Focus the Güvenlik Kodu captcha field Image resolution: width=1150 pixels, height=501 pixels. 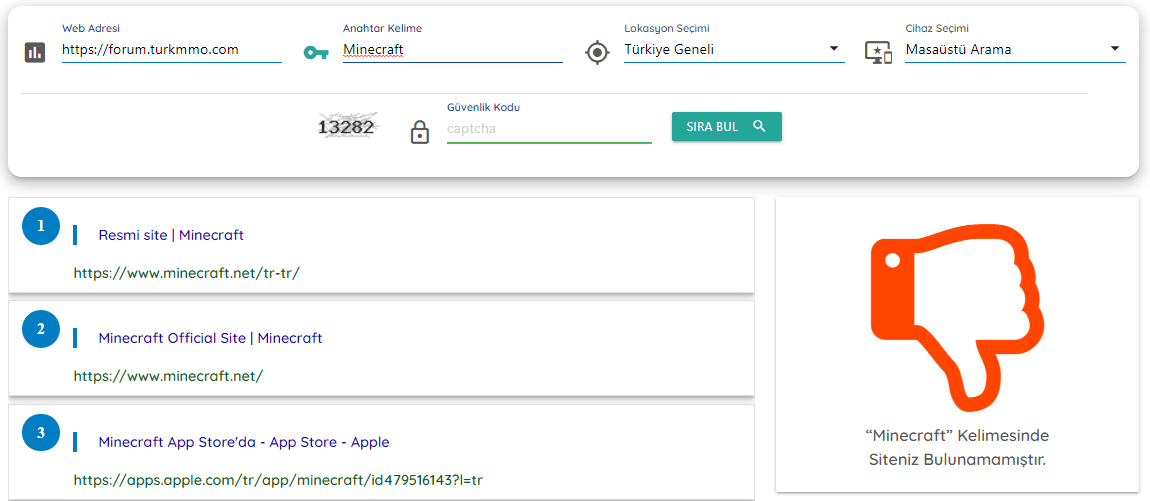[549, 129]
